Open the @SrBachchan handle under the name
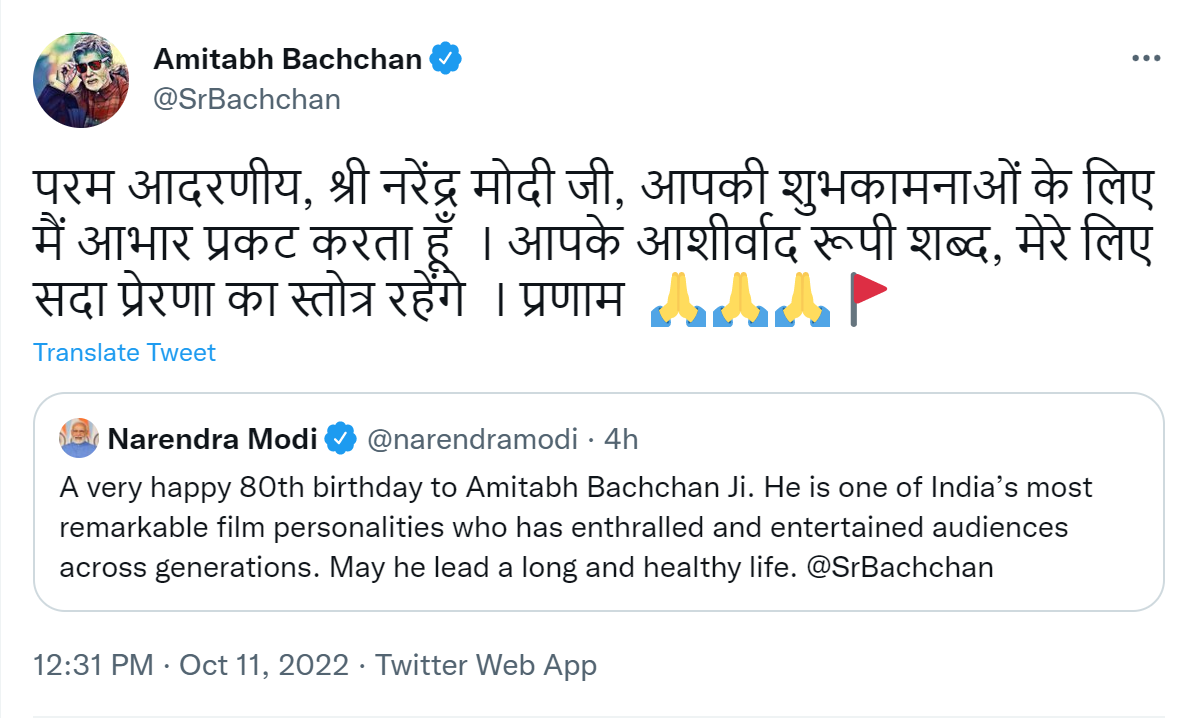Viewport: 1195px width, 718px height. click(x=246, y=99)
